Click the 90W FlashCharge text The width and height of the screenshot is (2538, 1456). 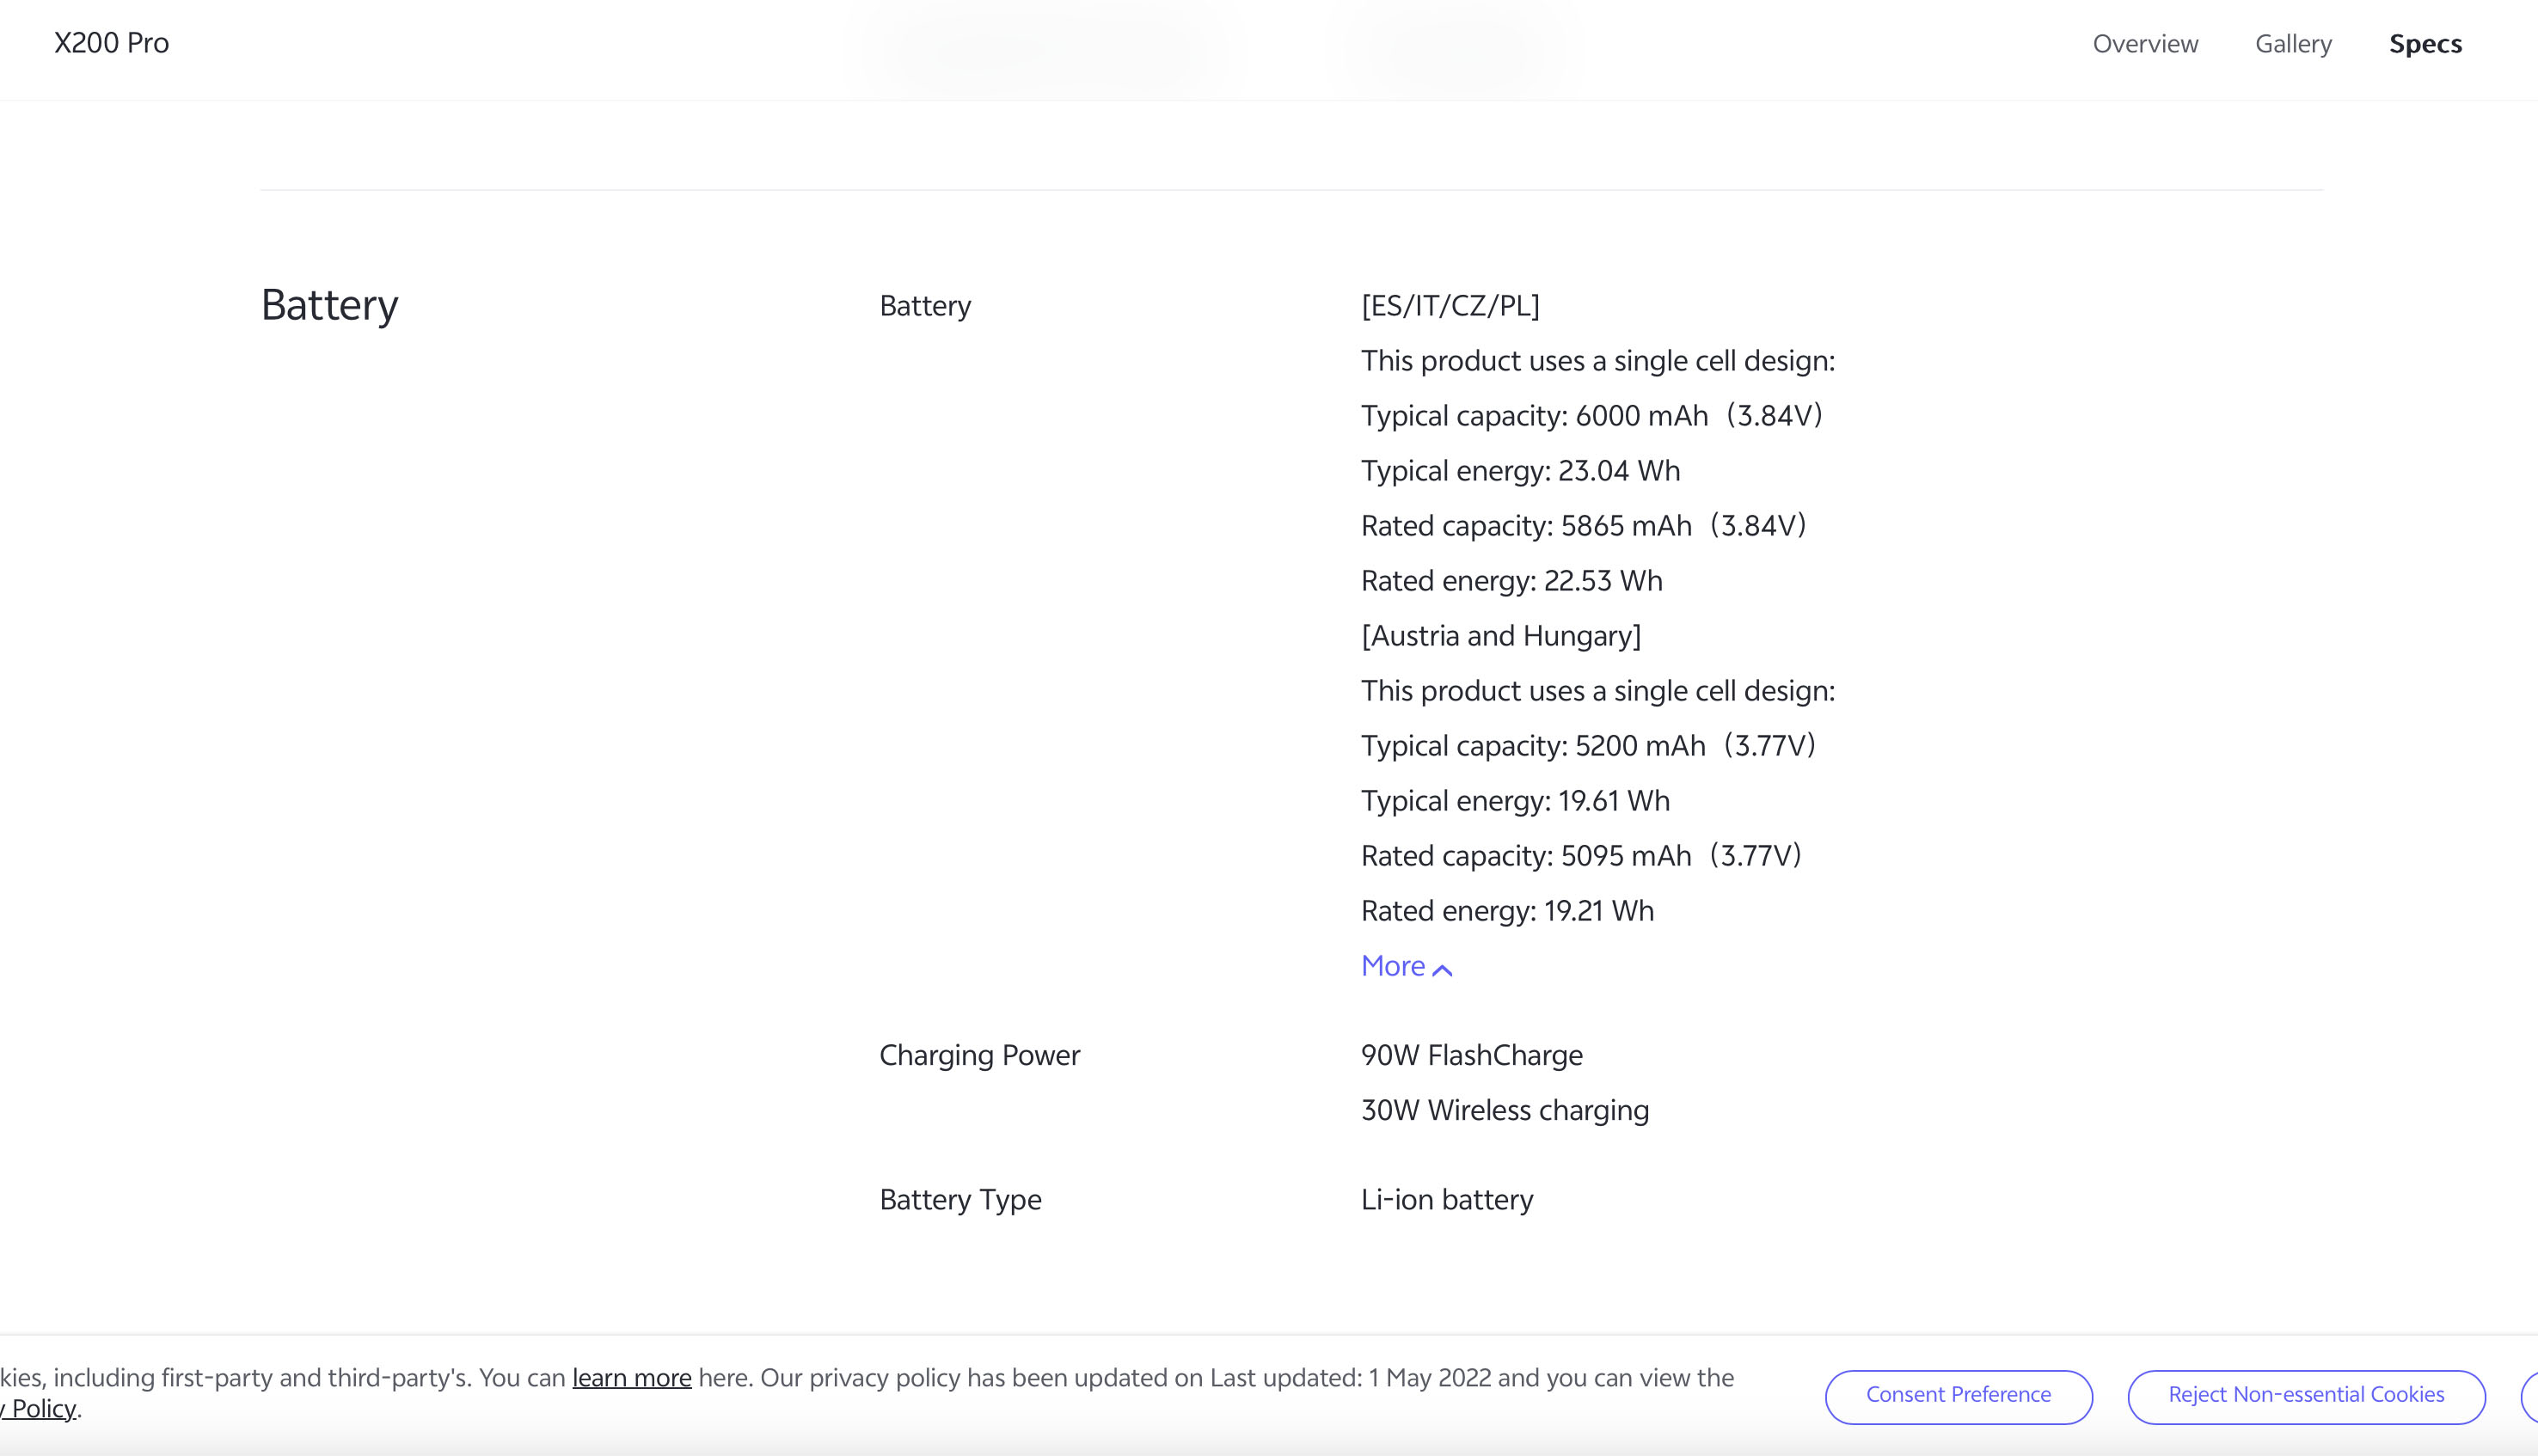pyautogui.click(x=1471, y=1055)
